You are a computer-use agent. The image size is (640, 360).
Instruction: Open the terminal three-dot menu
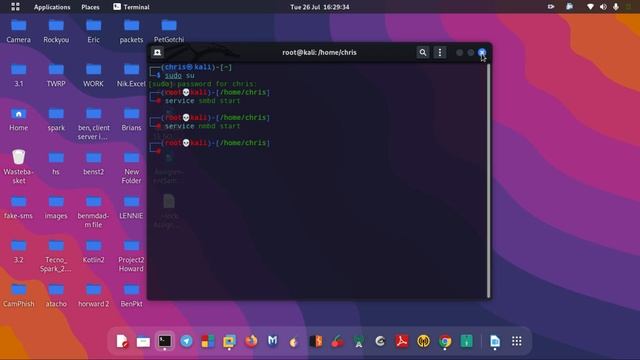tap(440, 52)
